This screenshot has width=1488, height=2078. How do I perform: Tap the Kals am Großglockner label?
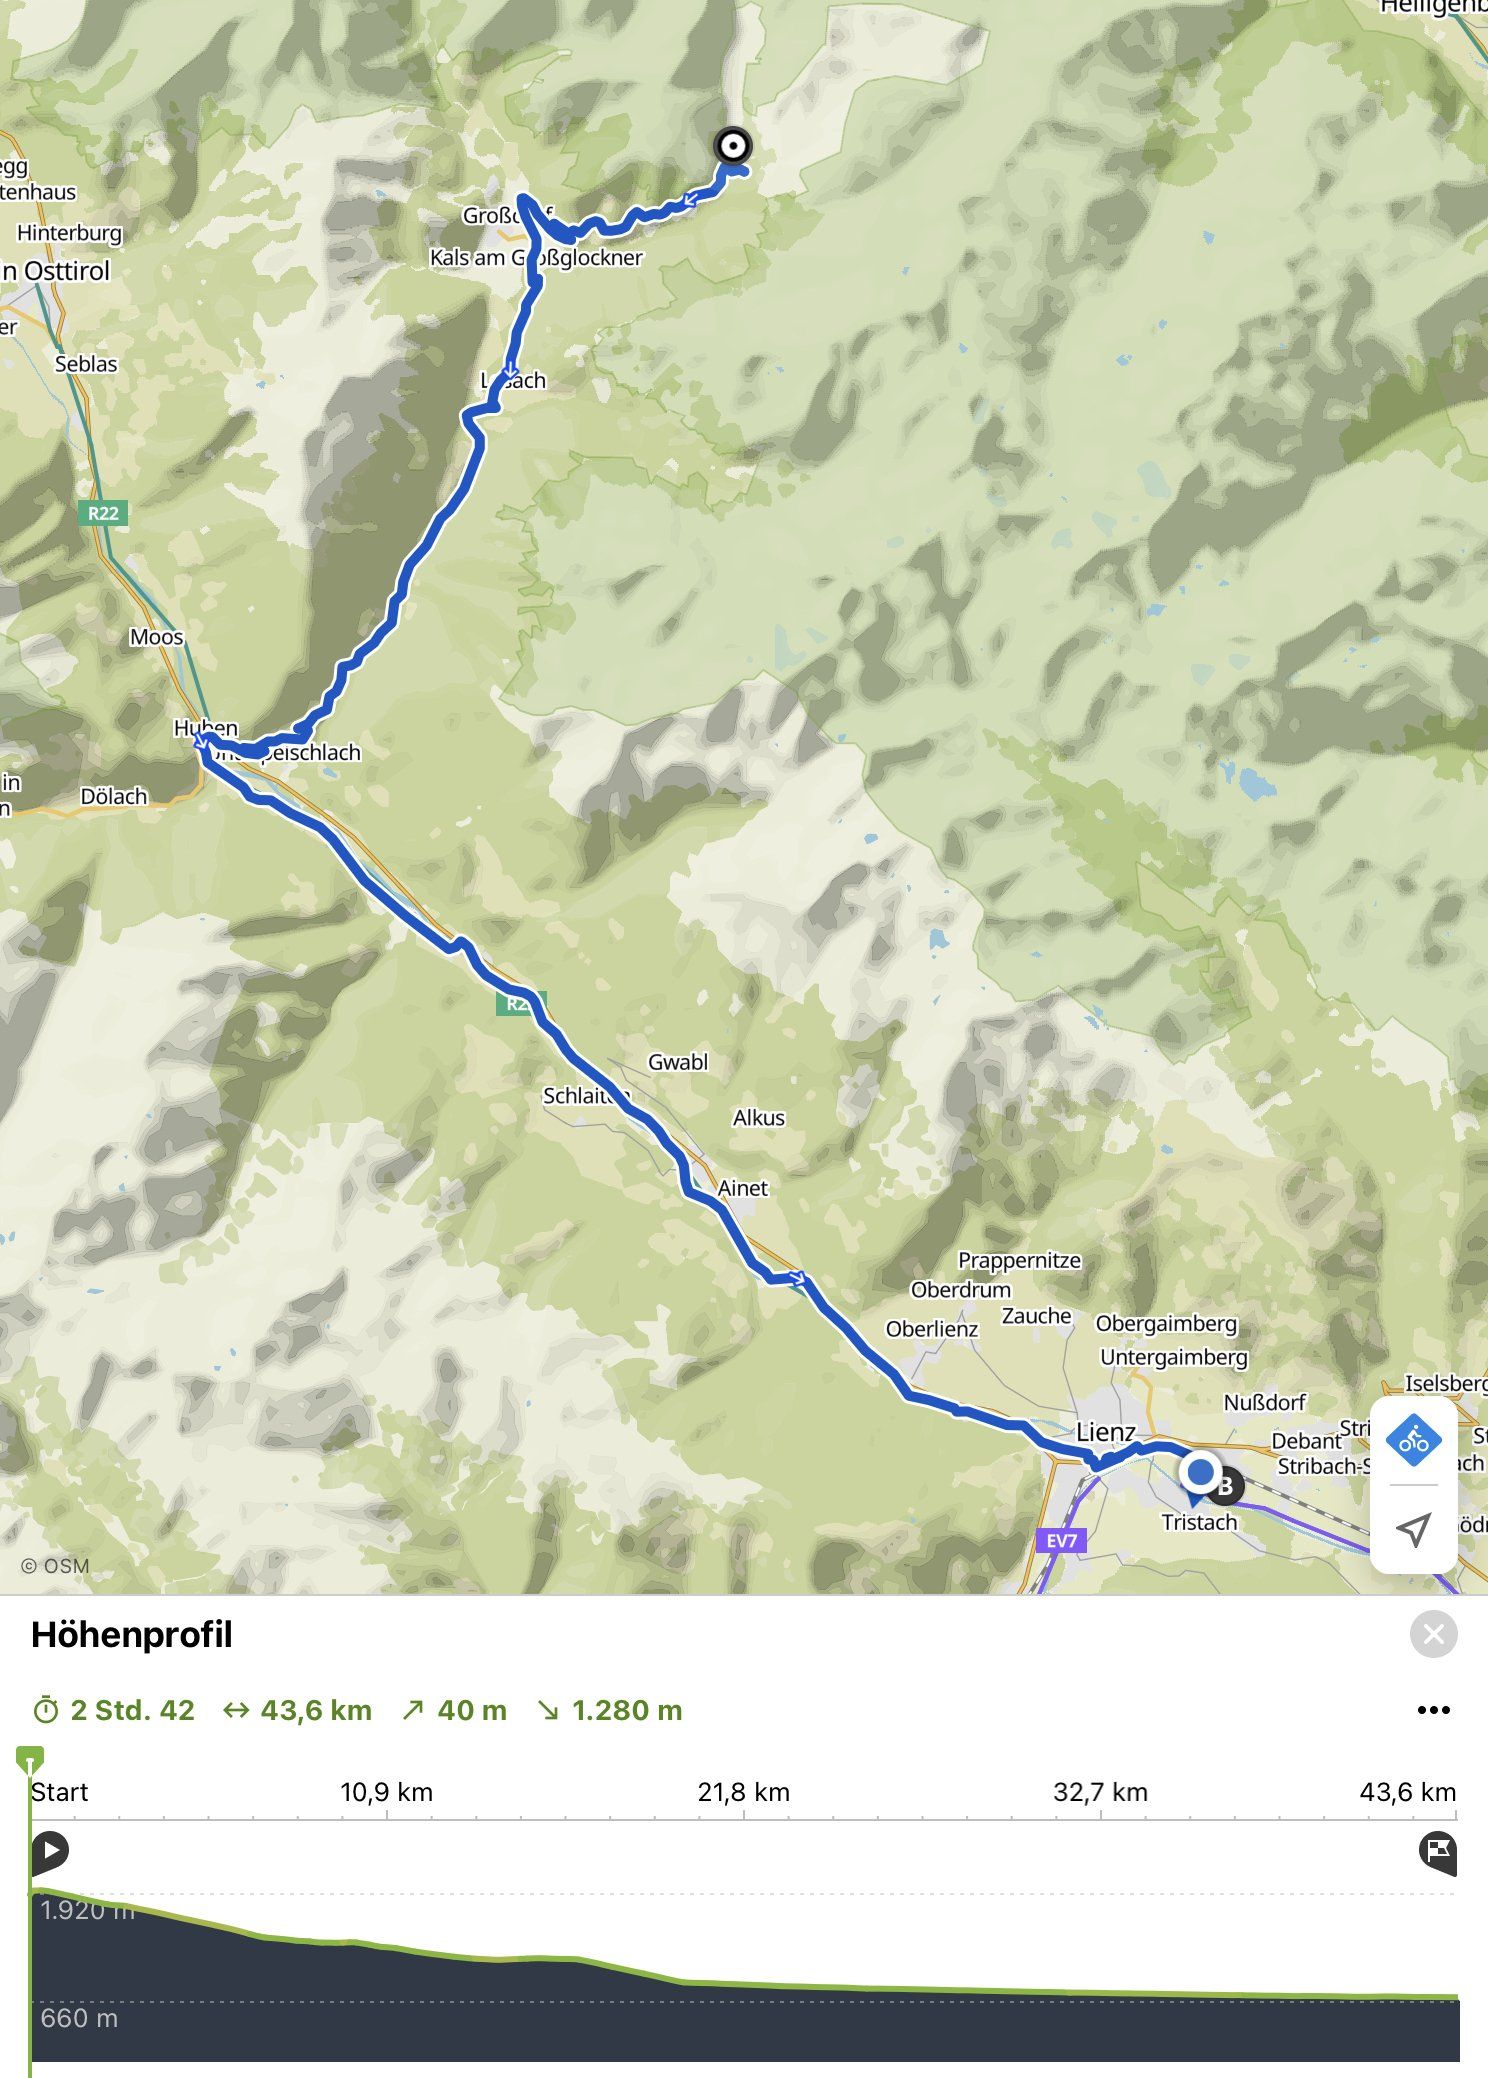pyautogui.click(x=536, y=258)
